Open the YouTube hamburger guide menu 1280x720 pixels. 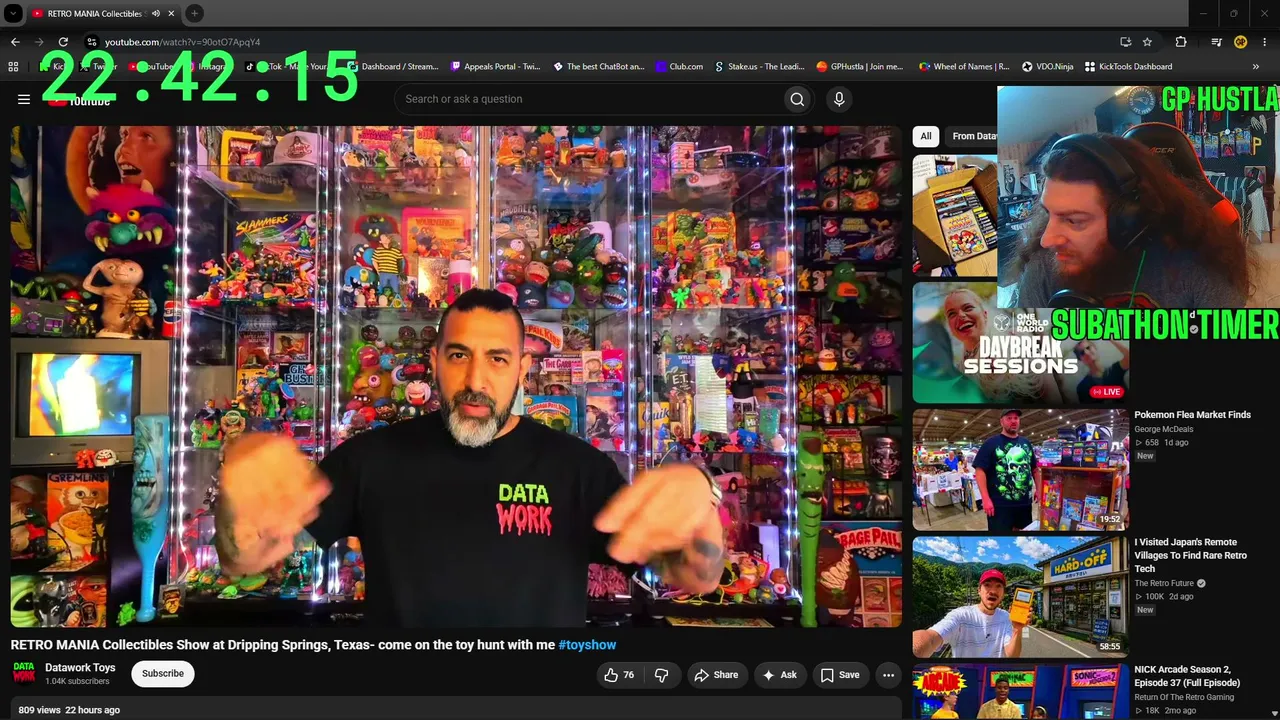24,99
